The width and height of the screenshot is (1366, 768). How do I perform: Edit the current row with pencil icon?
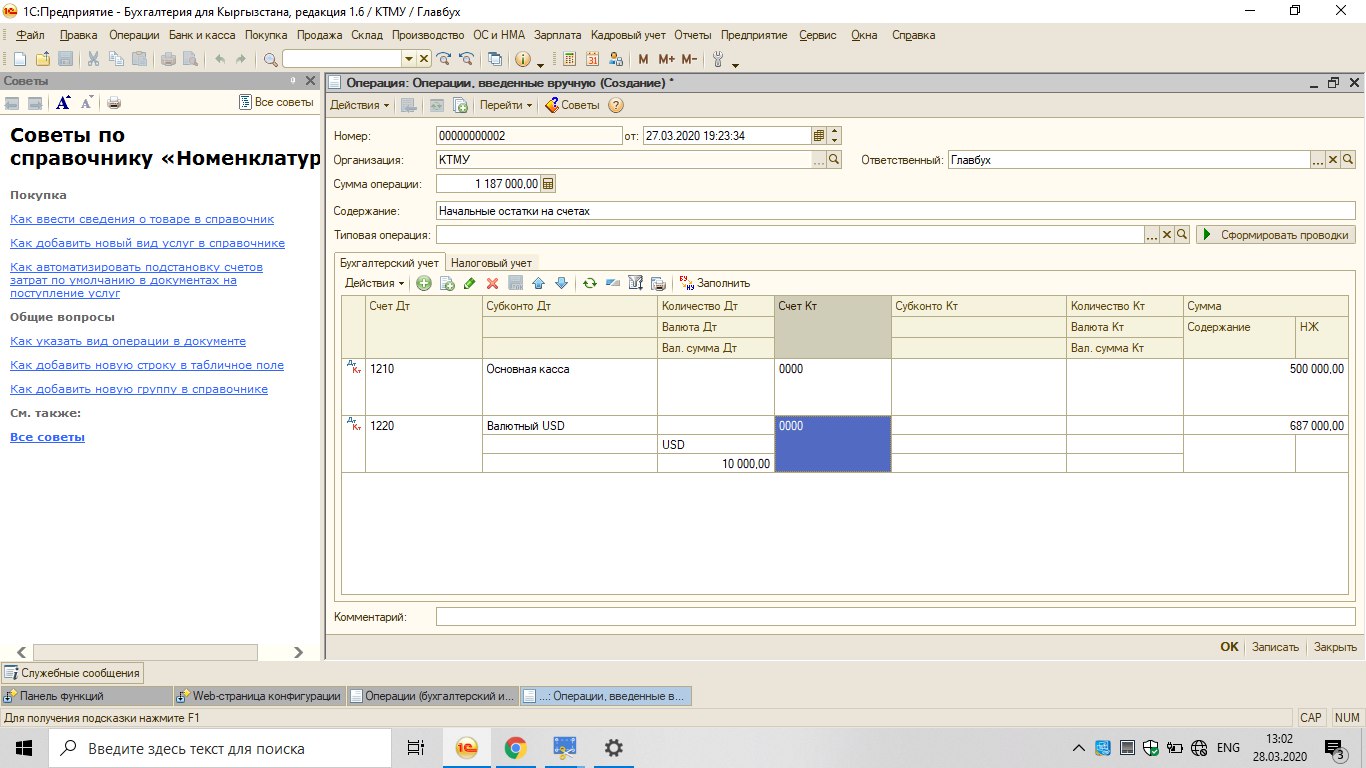(x=470, y=283)
